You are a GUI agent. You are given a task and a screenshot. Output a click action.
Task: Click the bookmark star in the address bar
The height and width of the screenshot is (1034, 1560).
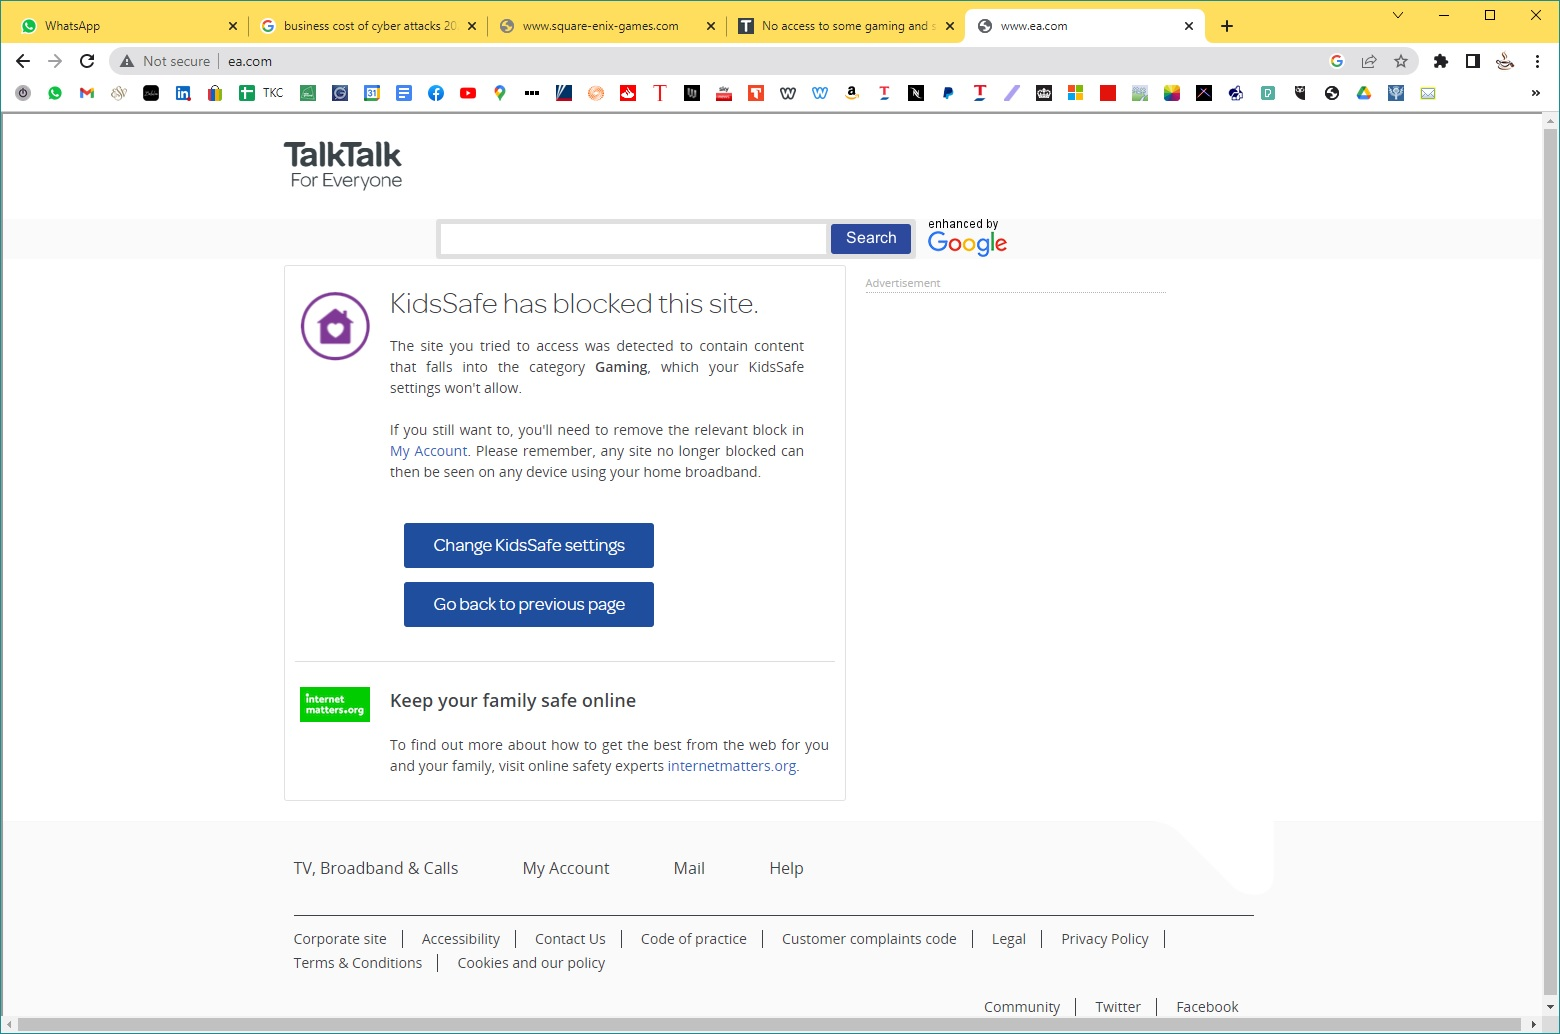click(x=1401, y=61)
